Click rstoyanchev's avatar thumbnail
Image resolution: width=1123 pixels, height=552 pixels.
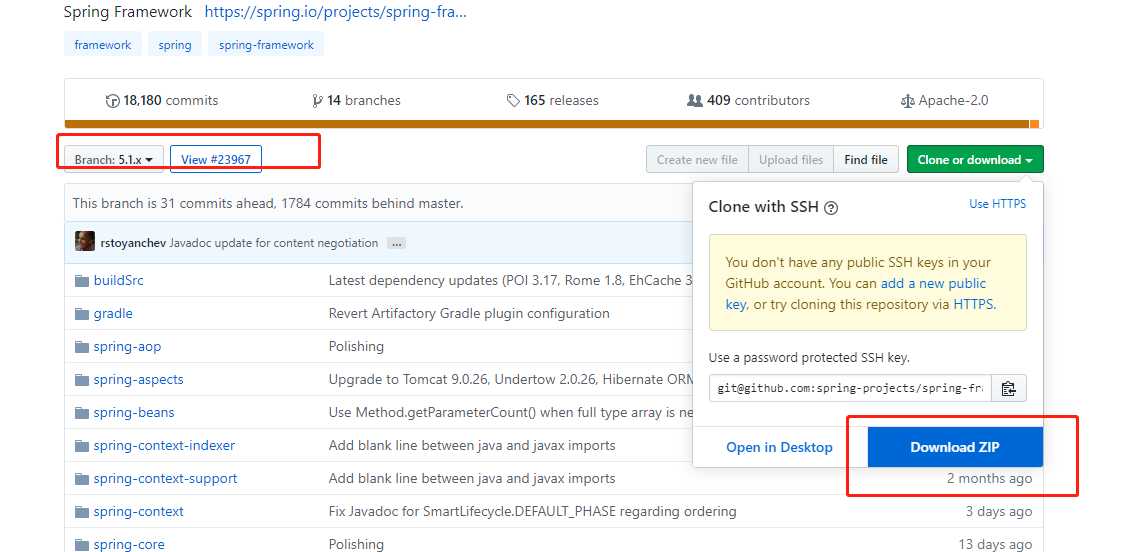[85, 241]
